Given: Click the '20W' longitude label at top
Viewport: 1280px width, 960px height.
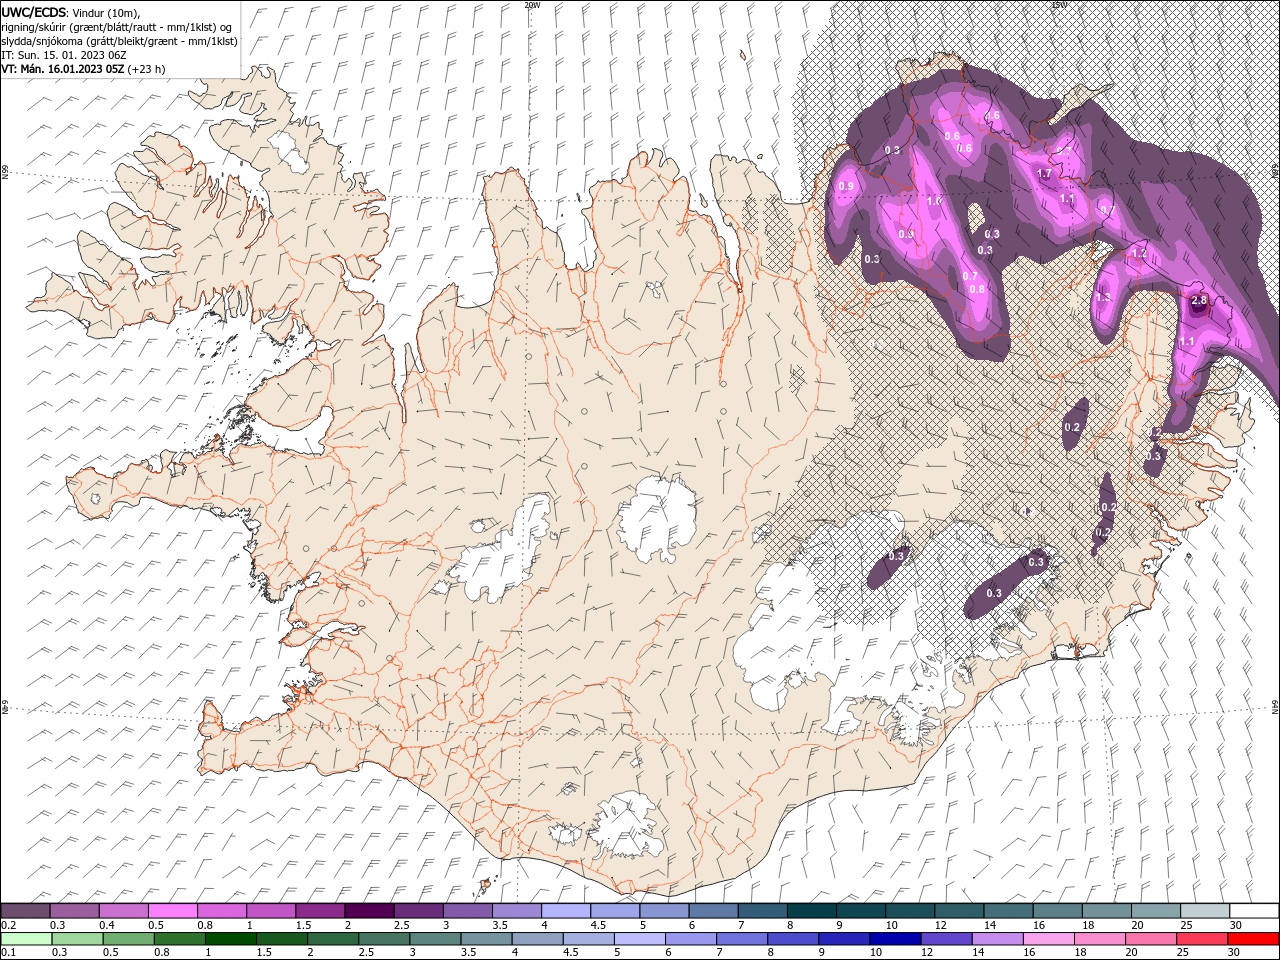Looking at the screenshot, I should pos(532,5).
